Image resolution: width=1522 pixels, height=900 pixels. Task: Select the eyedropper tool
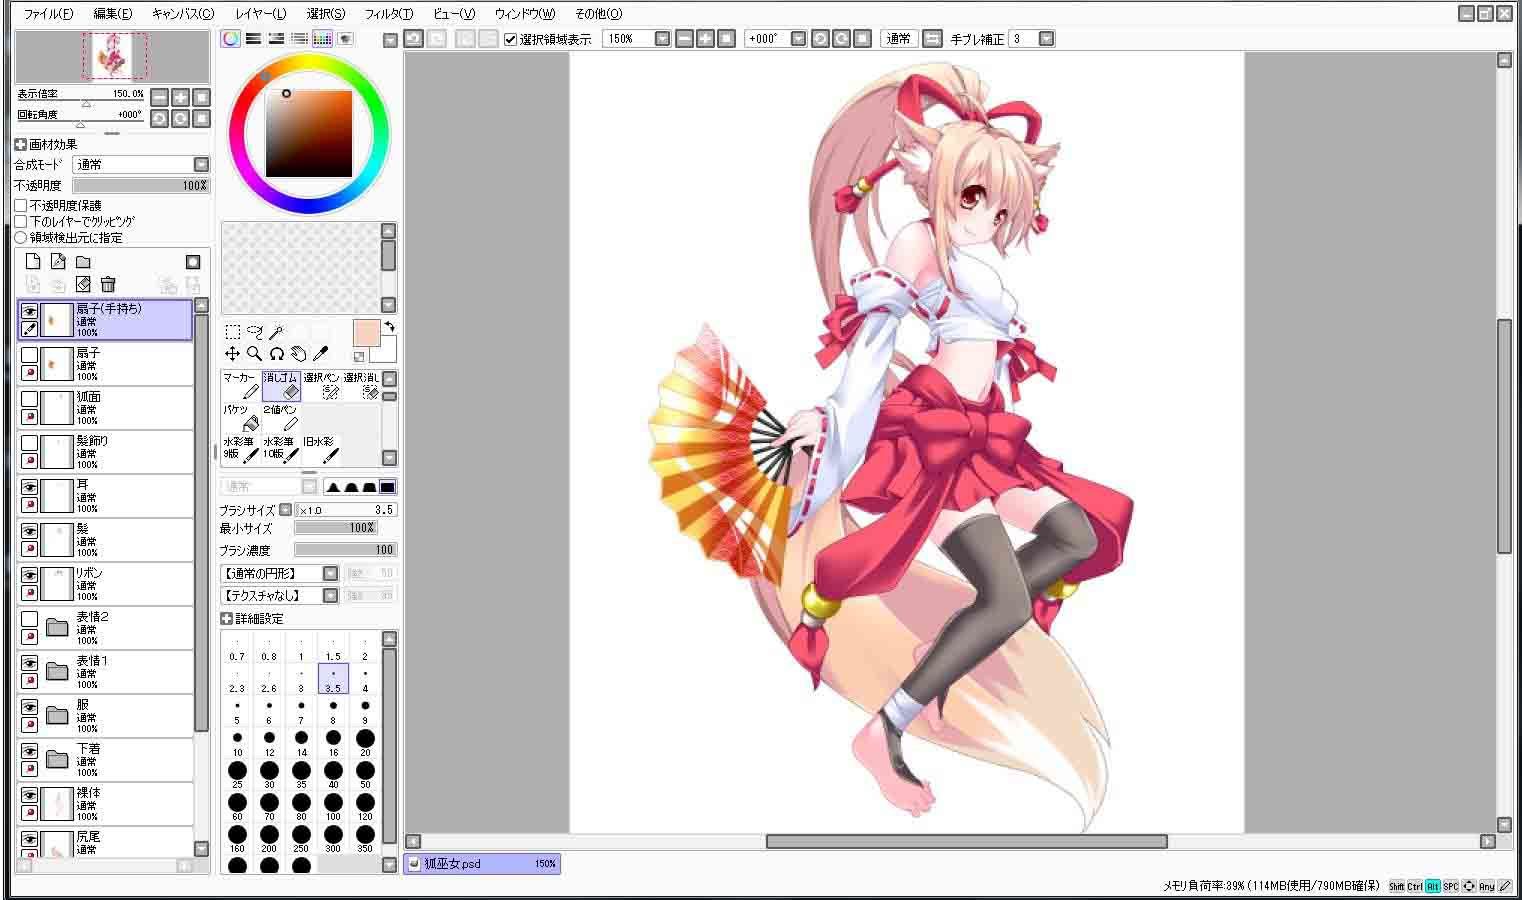[320, 354]
